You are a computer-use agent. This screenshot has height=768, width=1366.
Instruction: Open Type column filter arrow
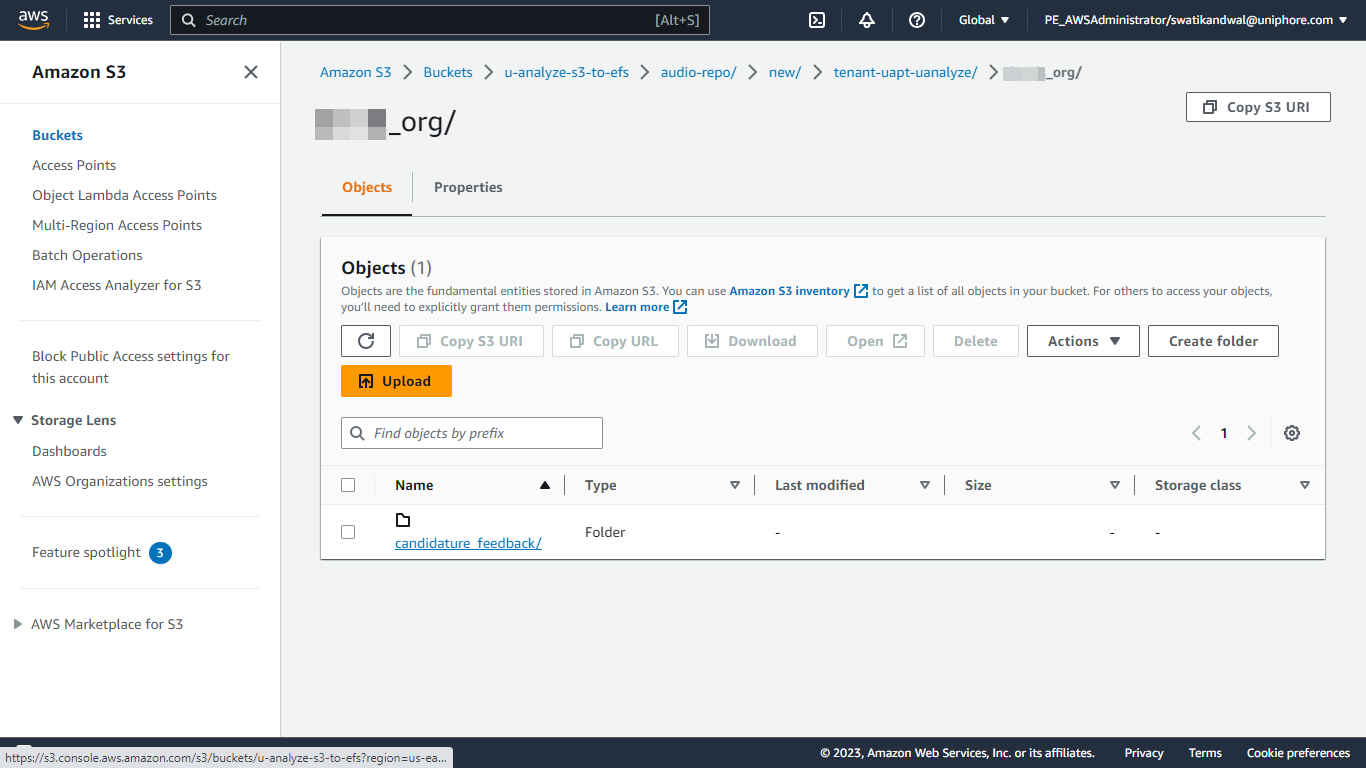pyautogui.click(x=735, y=485)
